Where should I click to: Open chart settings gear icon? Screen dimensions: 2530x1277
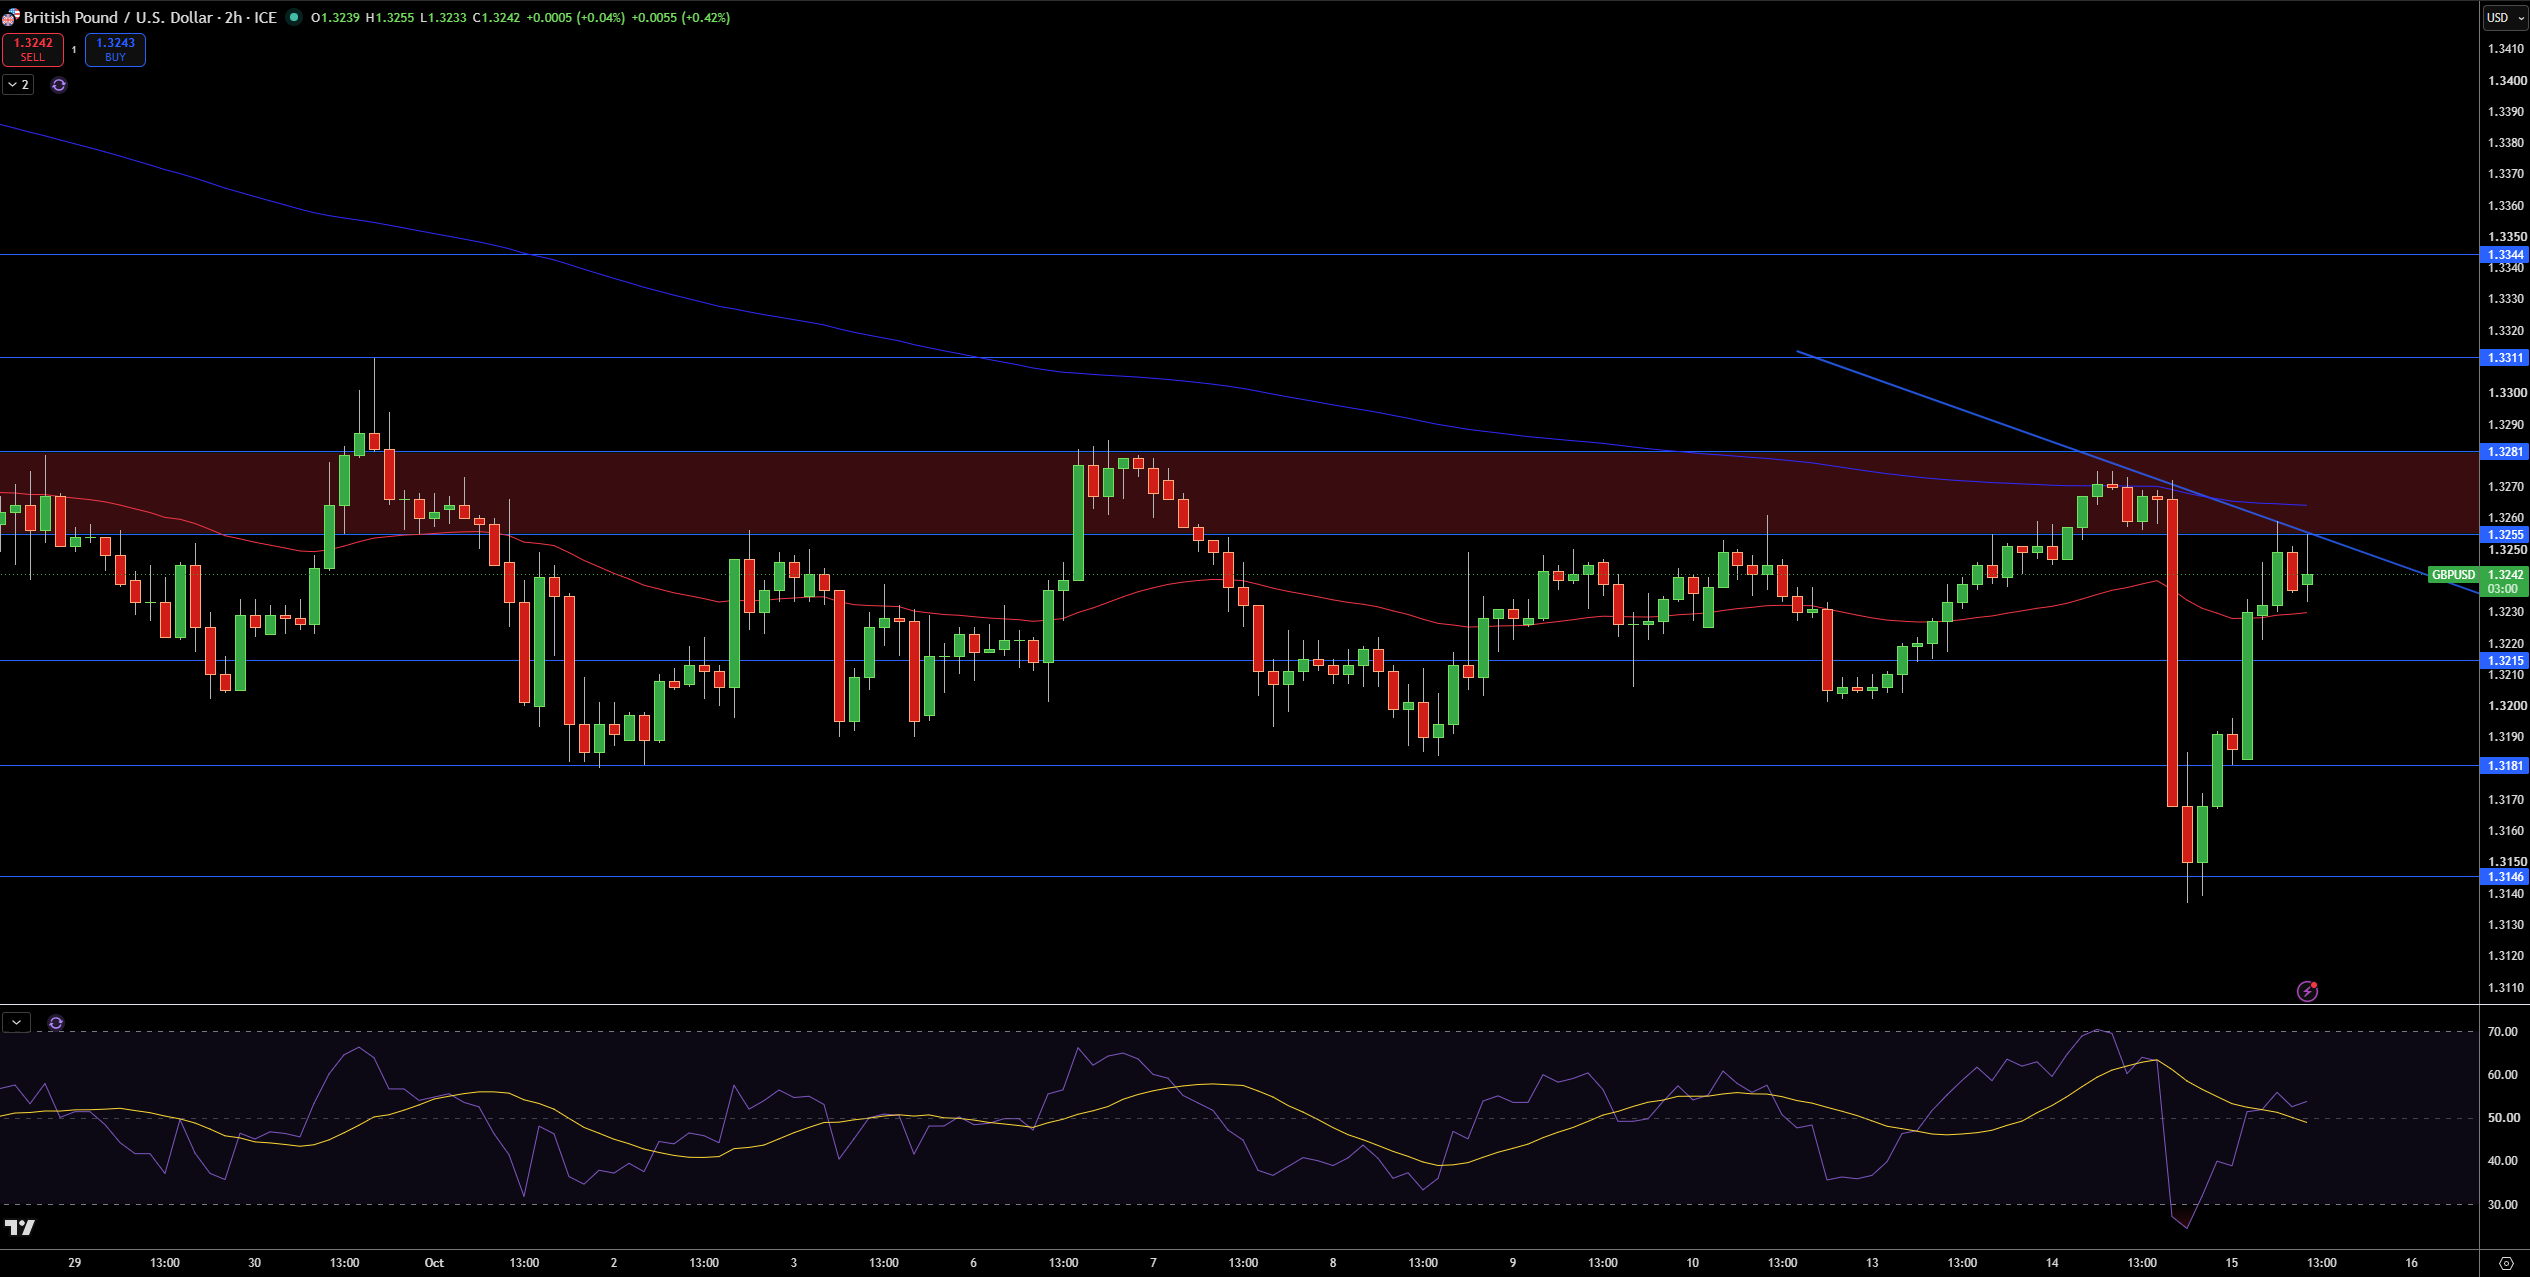pyautogui.click(x=2505, y=1263)
